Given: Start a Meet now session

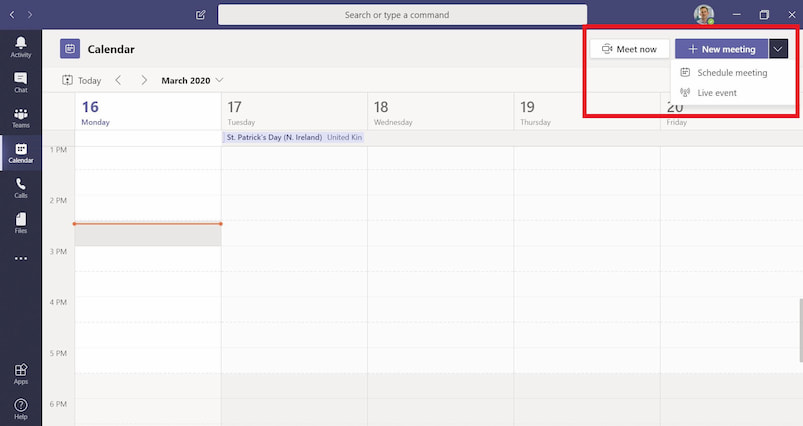Looking at the screenshot, I should coord(629,49).
